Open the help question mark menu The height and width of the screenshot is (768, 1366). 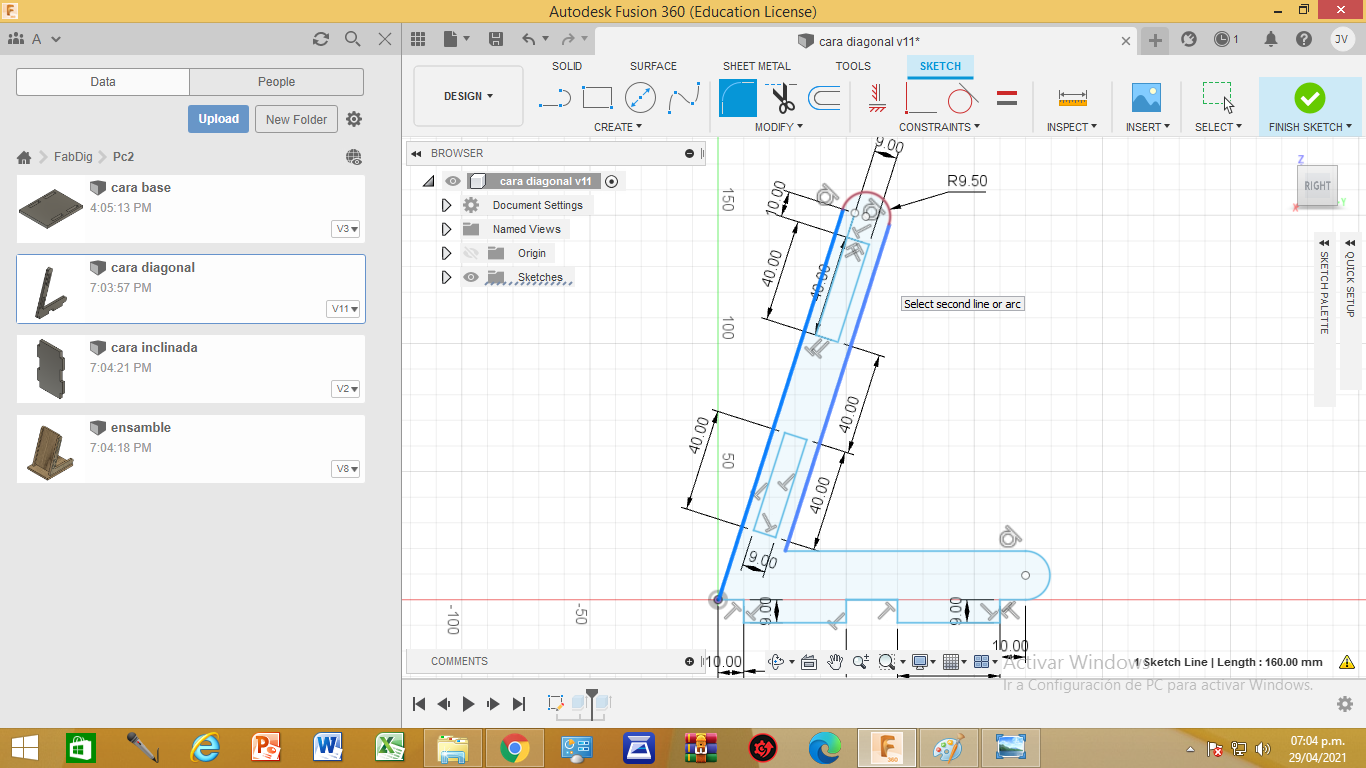1304,39
